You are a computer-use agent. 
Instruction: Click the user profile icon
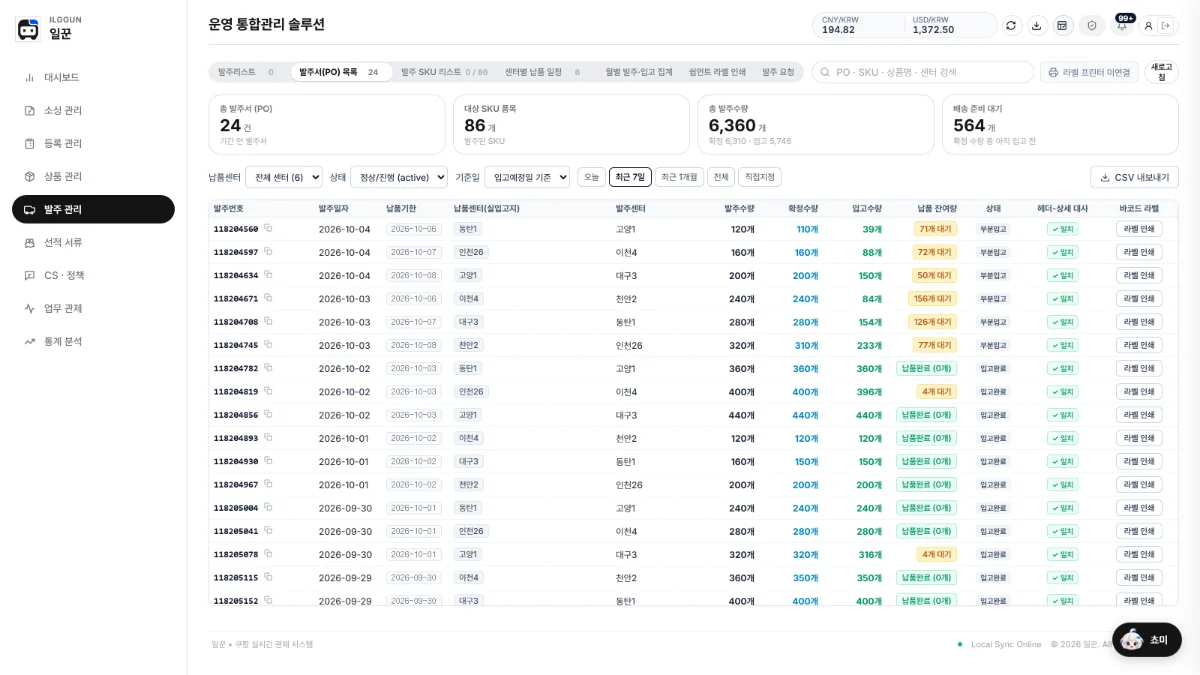click(x=1149, y=25)
